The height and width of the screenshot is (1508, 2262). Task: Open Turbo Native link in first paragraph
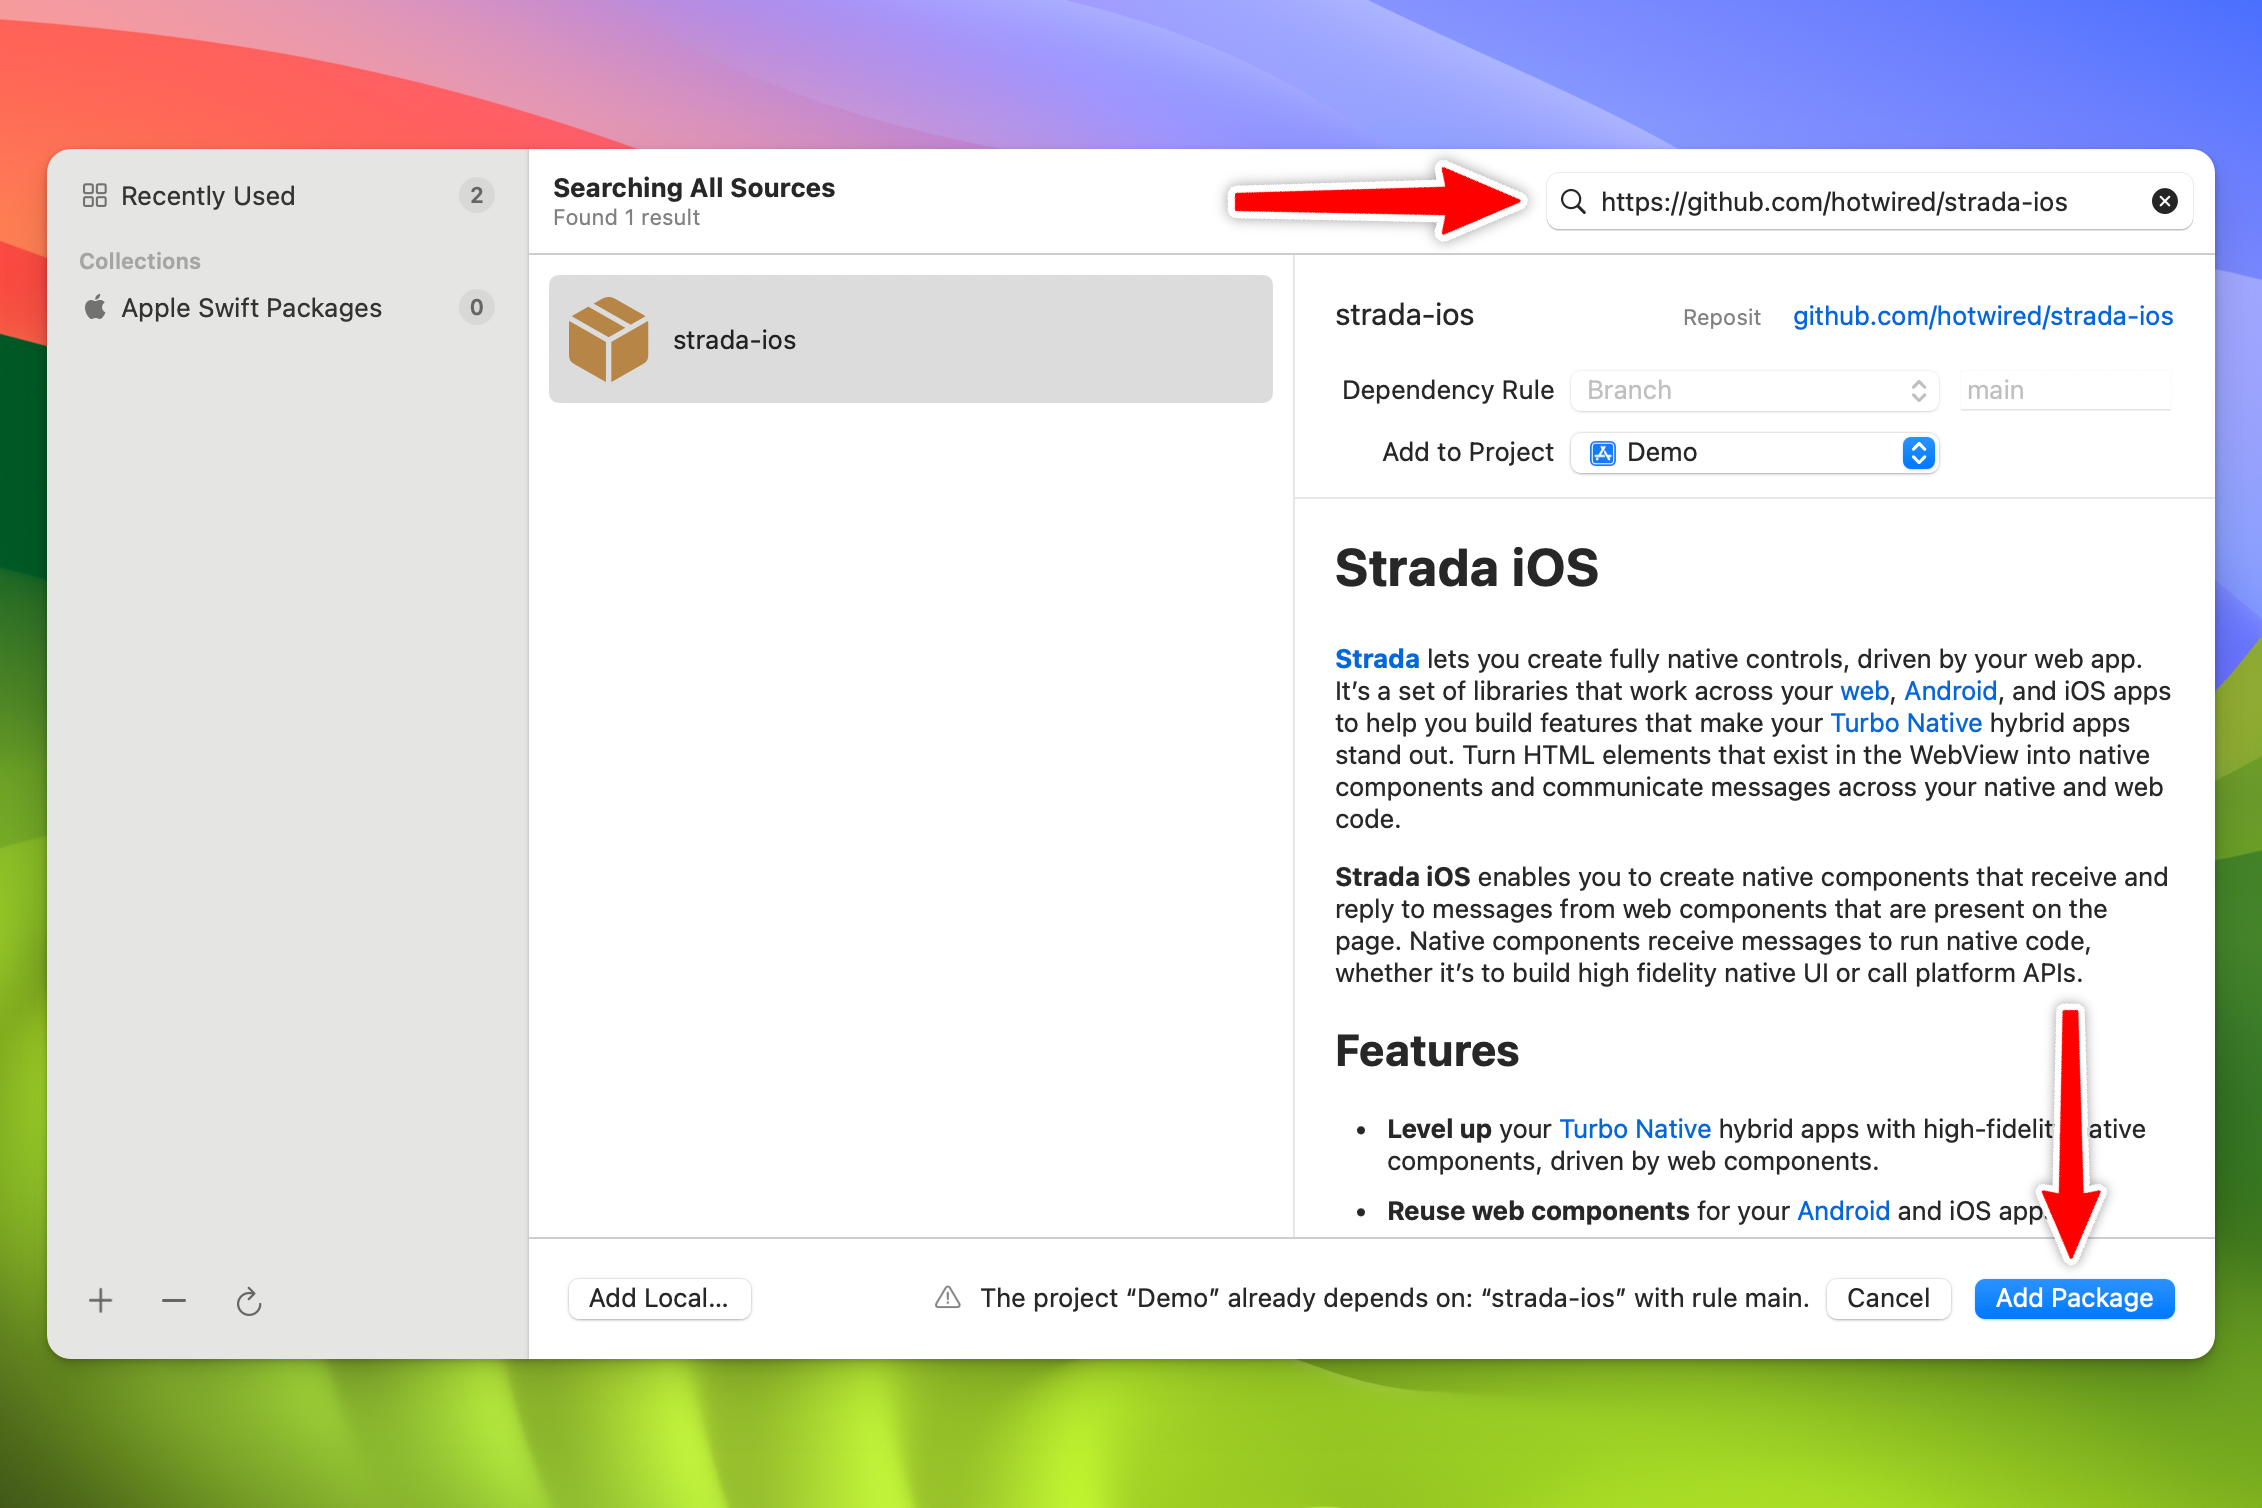(1906, 723)
